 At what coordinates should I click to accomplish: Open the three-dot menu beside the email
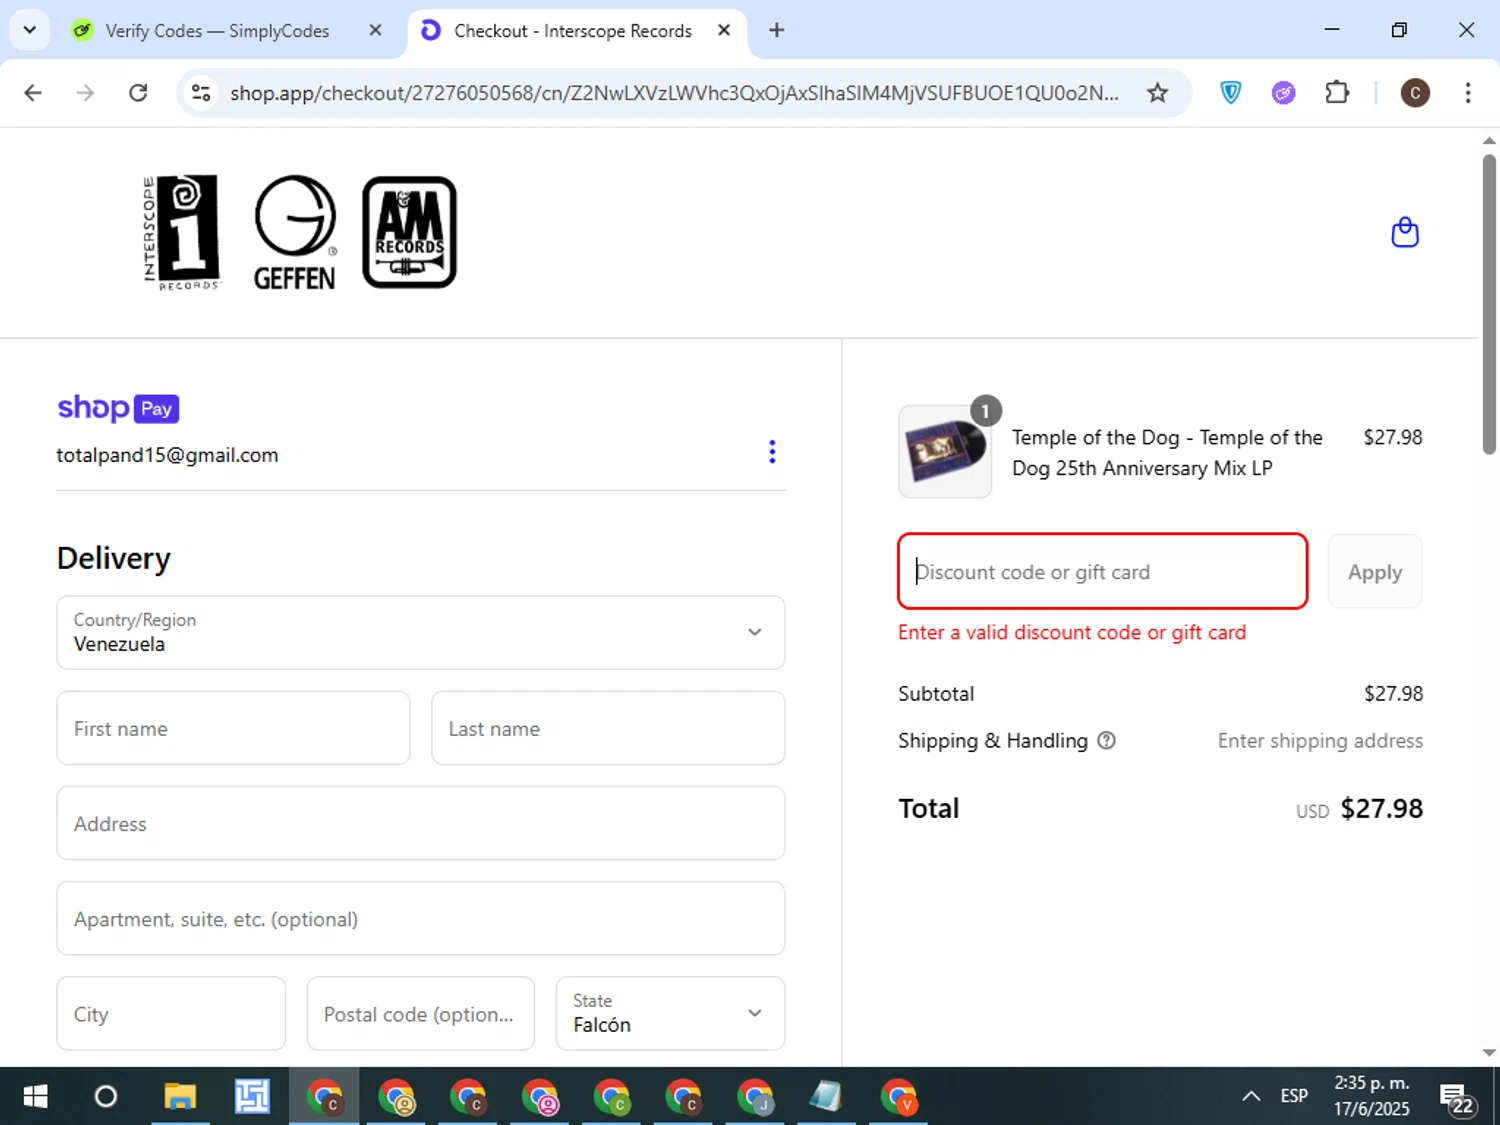click(x=772, y=452)
